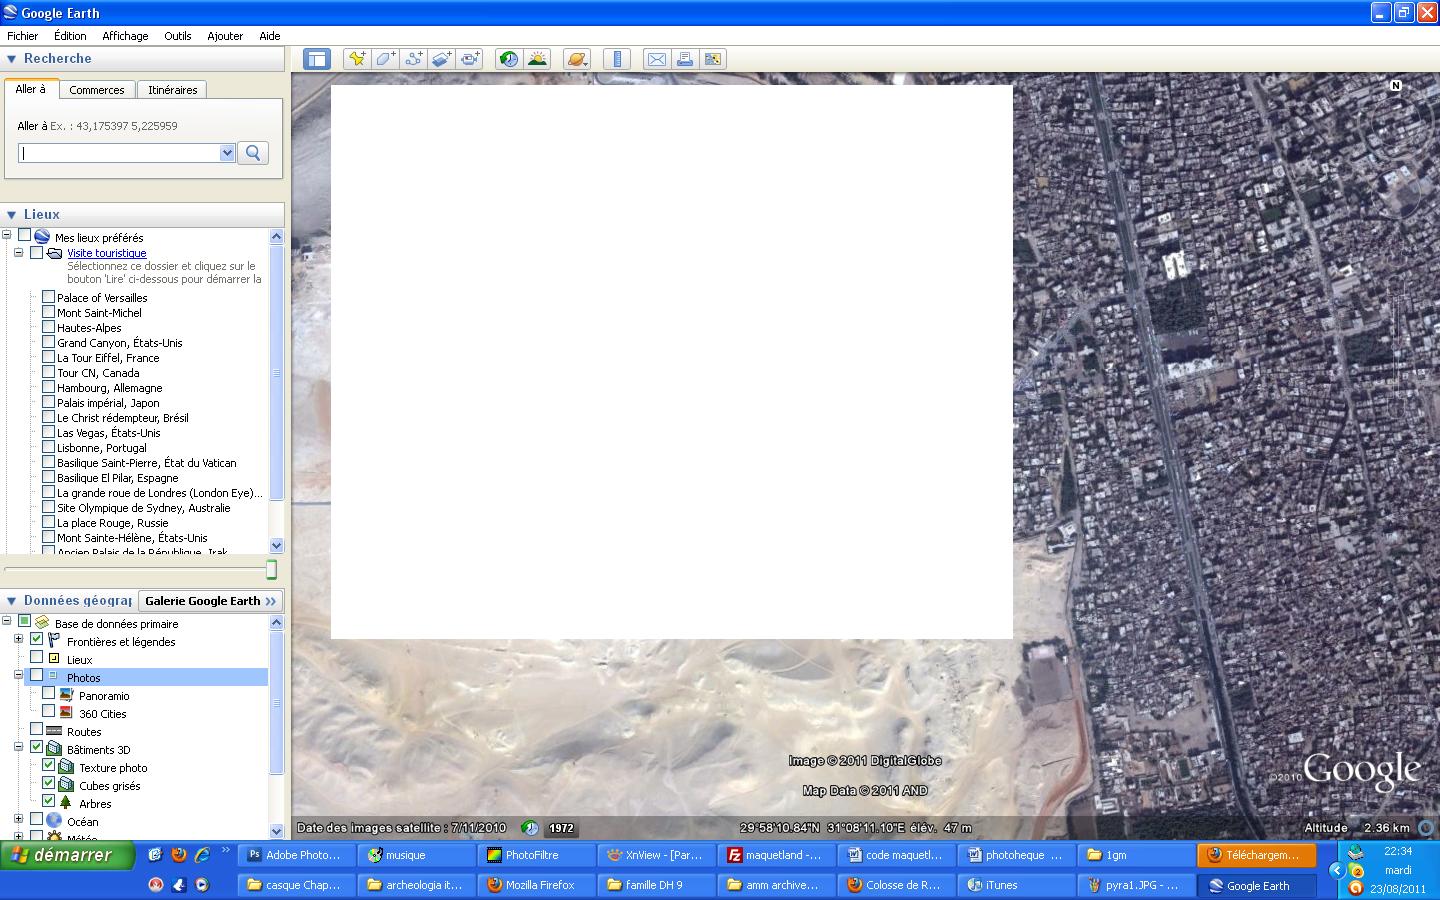The width and height of the screenshot is (1440, 900).
Task: Open Adobe Photoshop from the taskbar
Action: 296,855
